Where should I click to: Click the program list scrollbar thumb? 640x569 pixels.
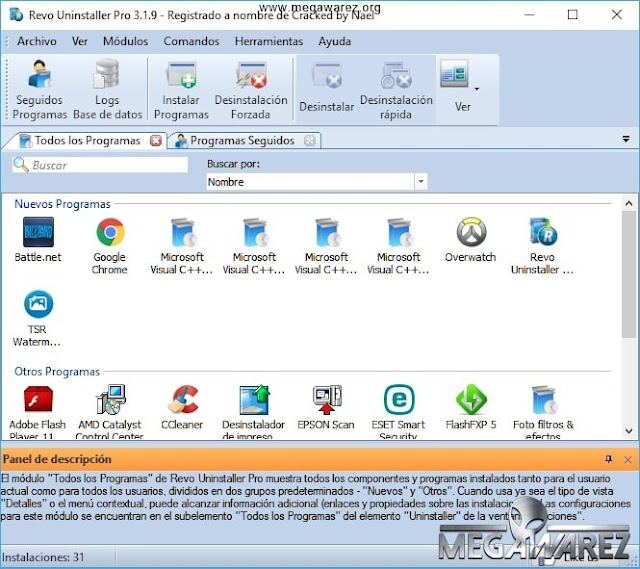(629, 274)
